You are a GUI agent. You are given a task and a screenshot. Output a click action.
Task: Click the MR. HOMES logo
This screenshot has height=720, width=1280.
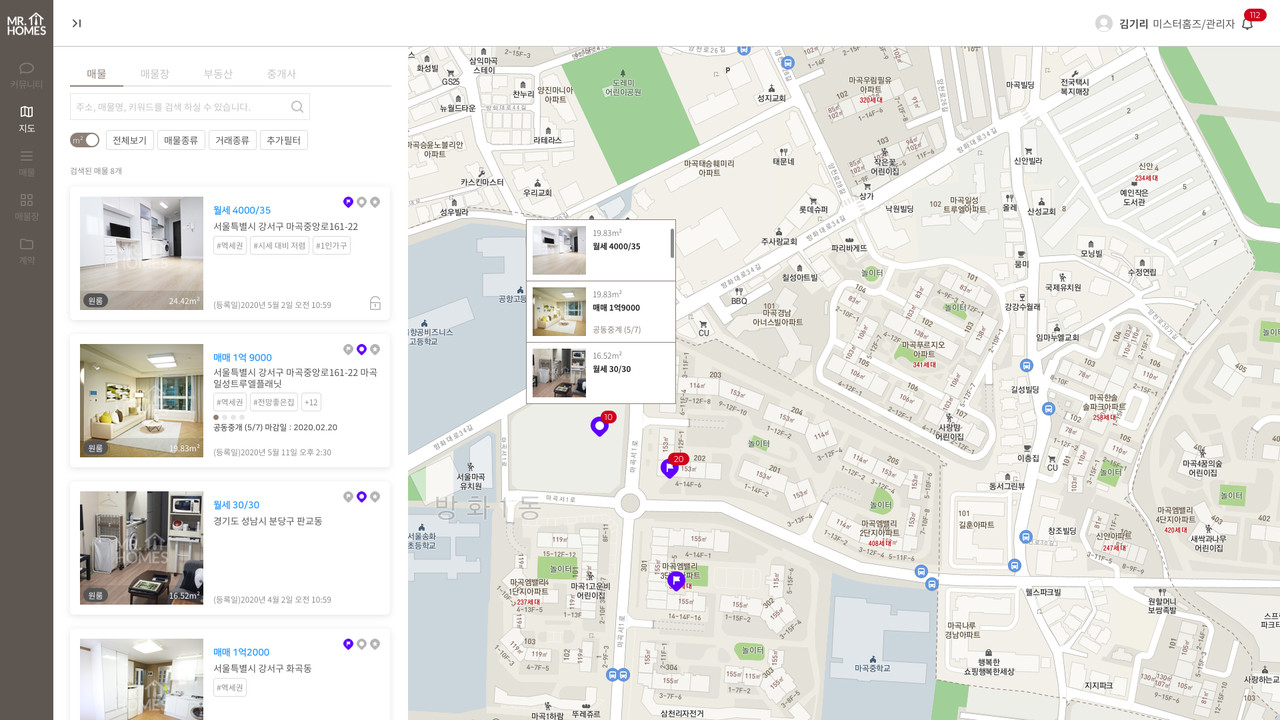pos(26,24)
